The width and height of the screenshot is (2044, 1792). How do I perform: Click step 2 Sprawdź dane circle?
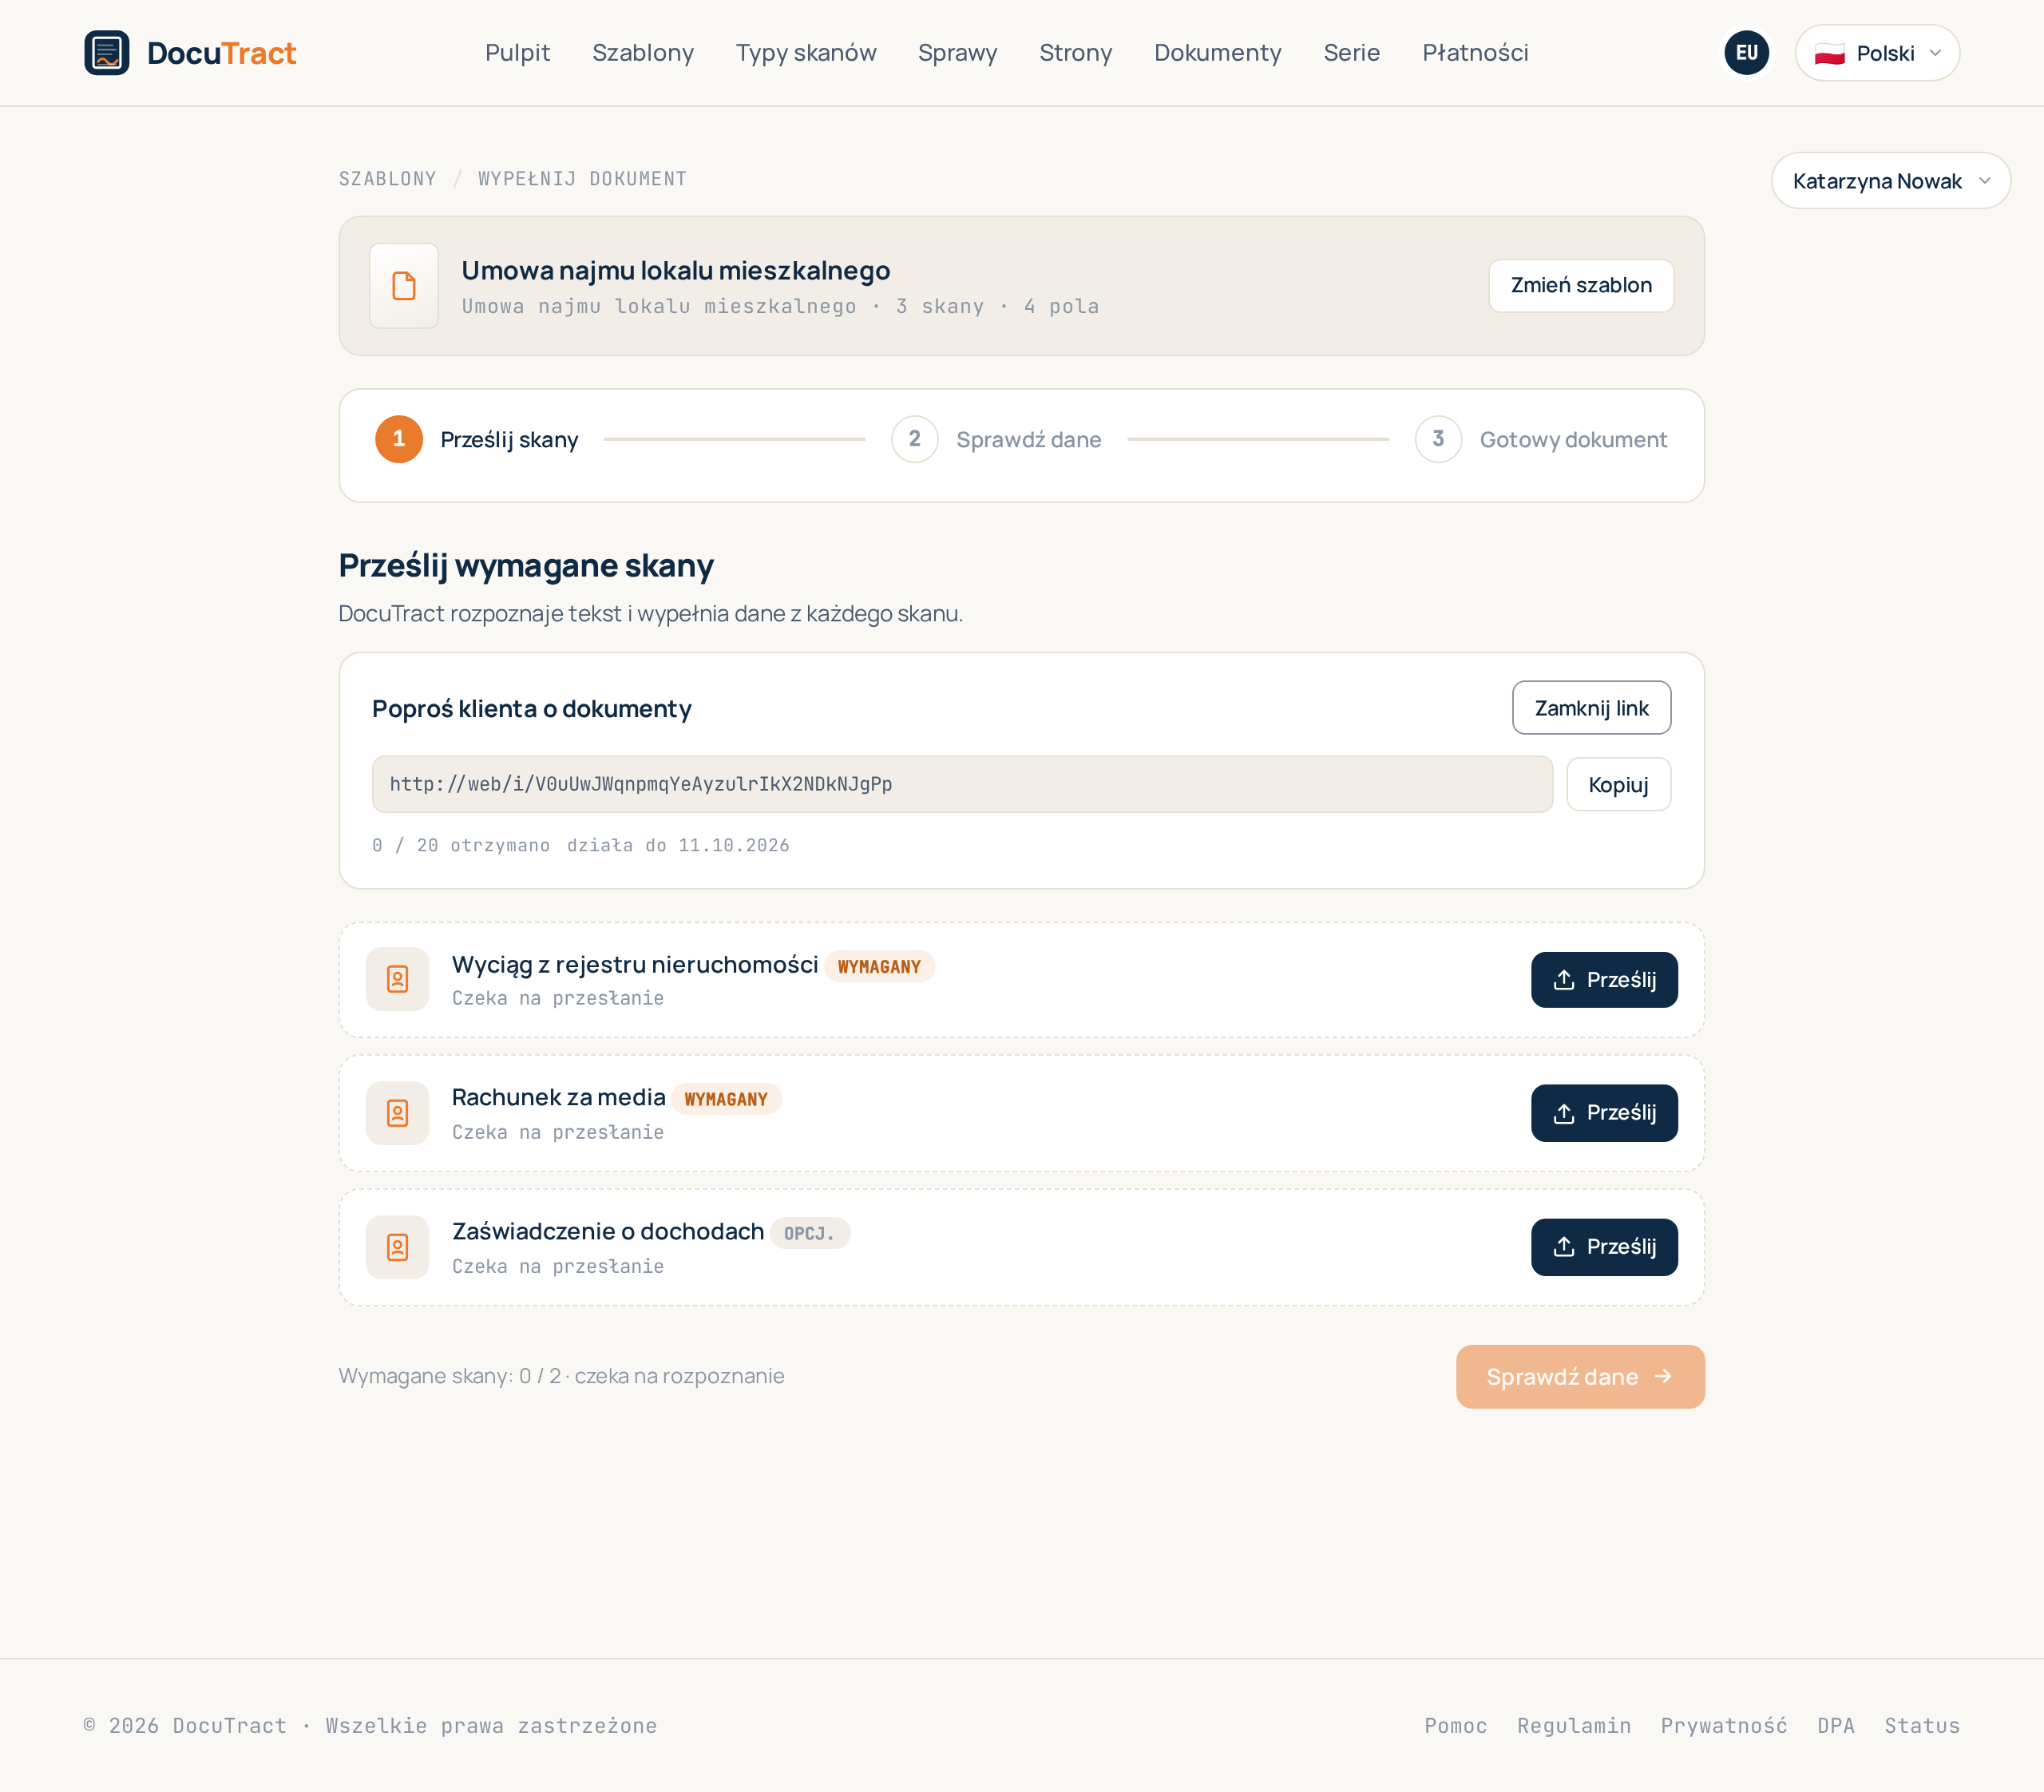914,439
